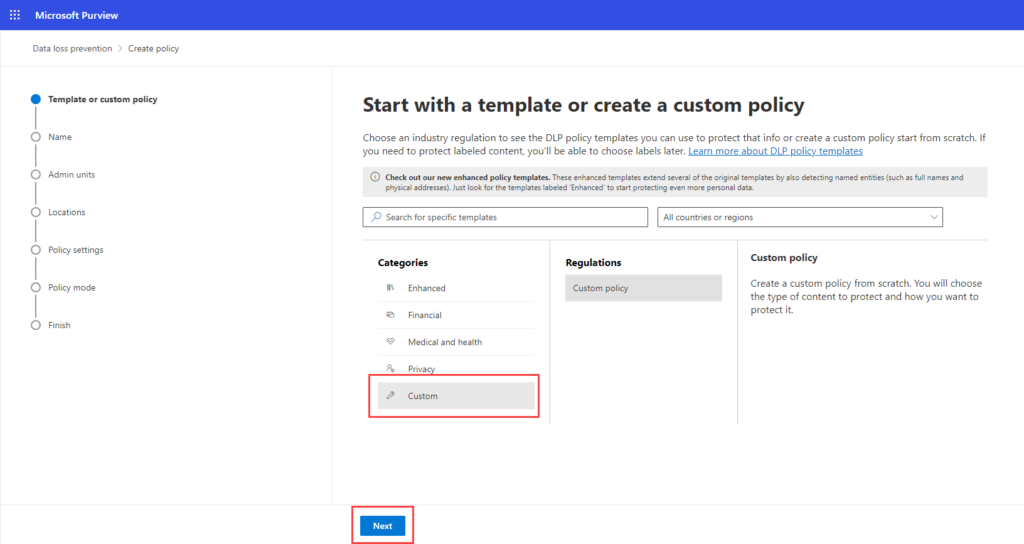Open Learn more about DLP policy templates link

[x=775, y=151]
